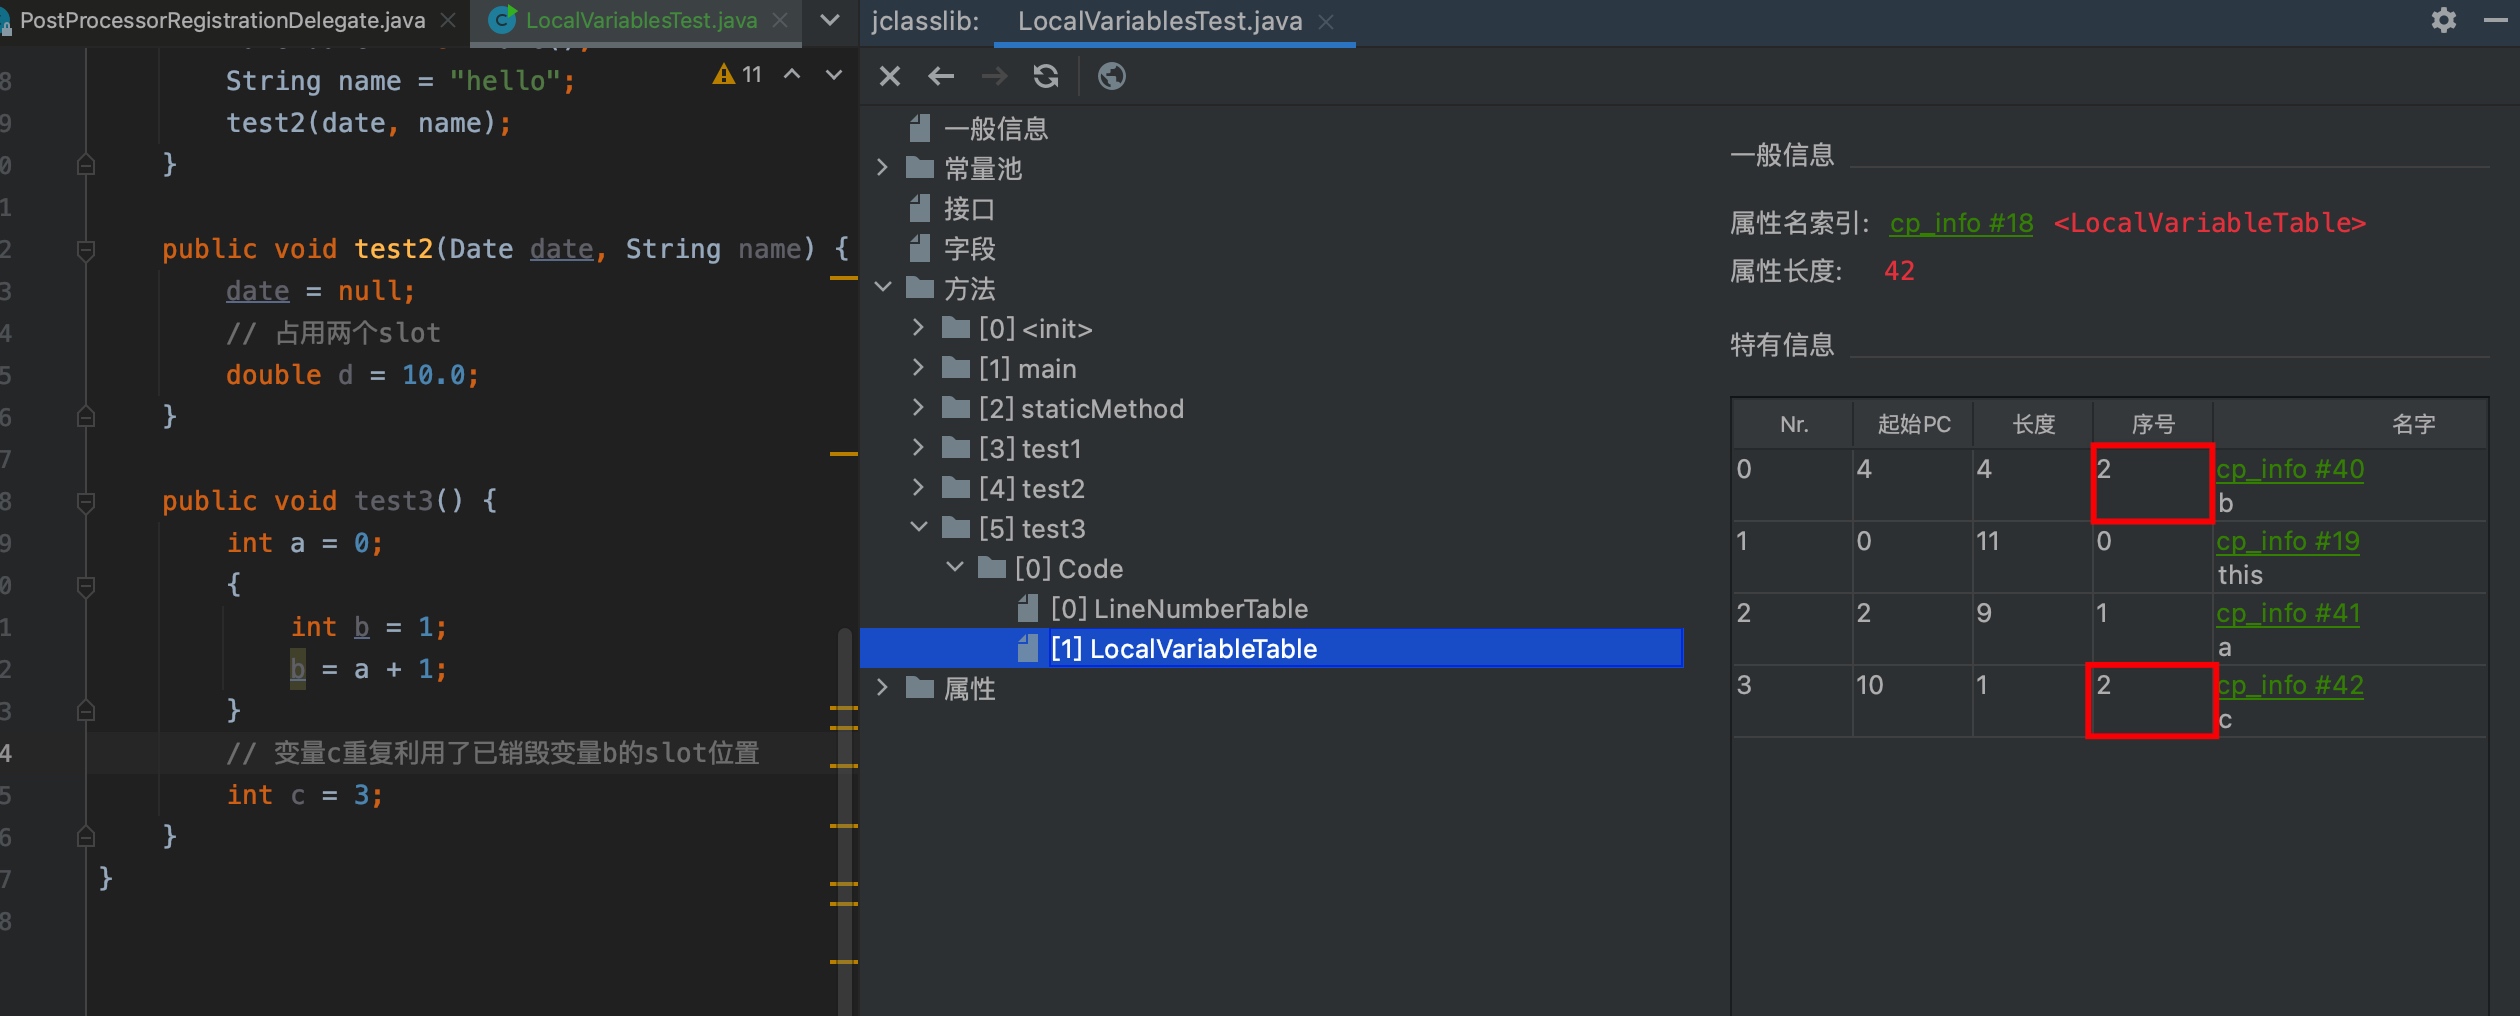Screen dimensions: 2520x1016
Task: Expand the 常量池 tree node
Action: (x=882, y=168)
